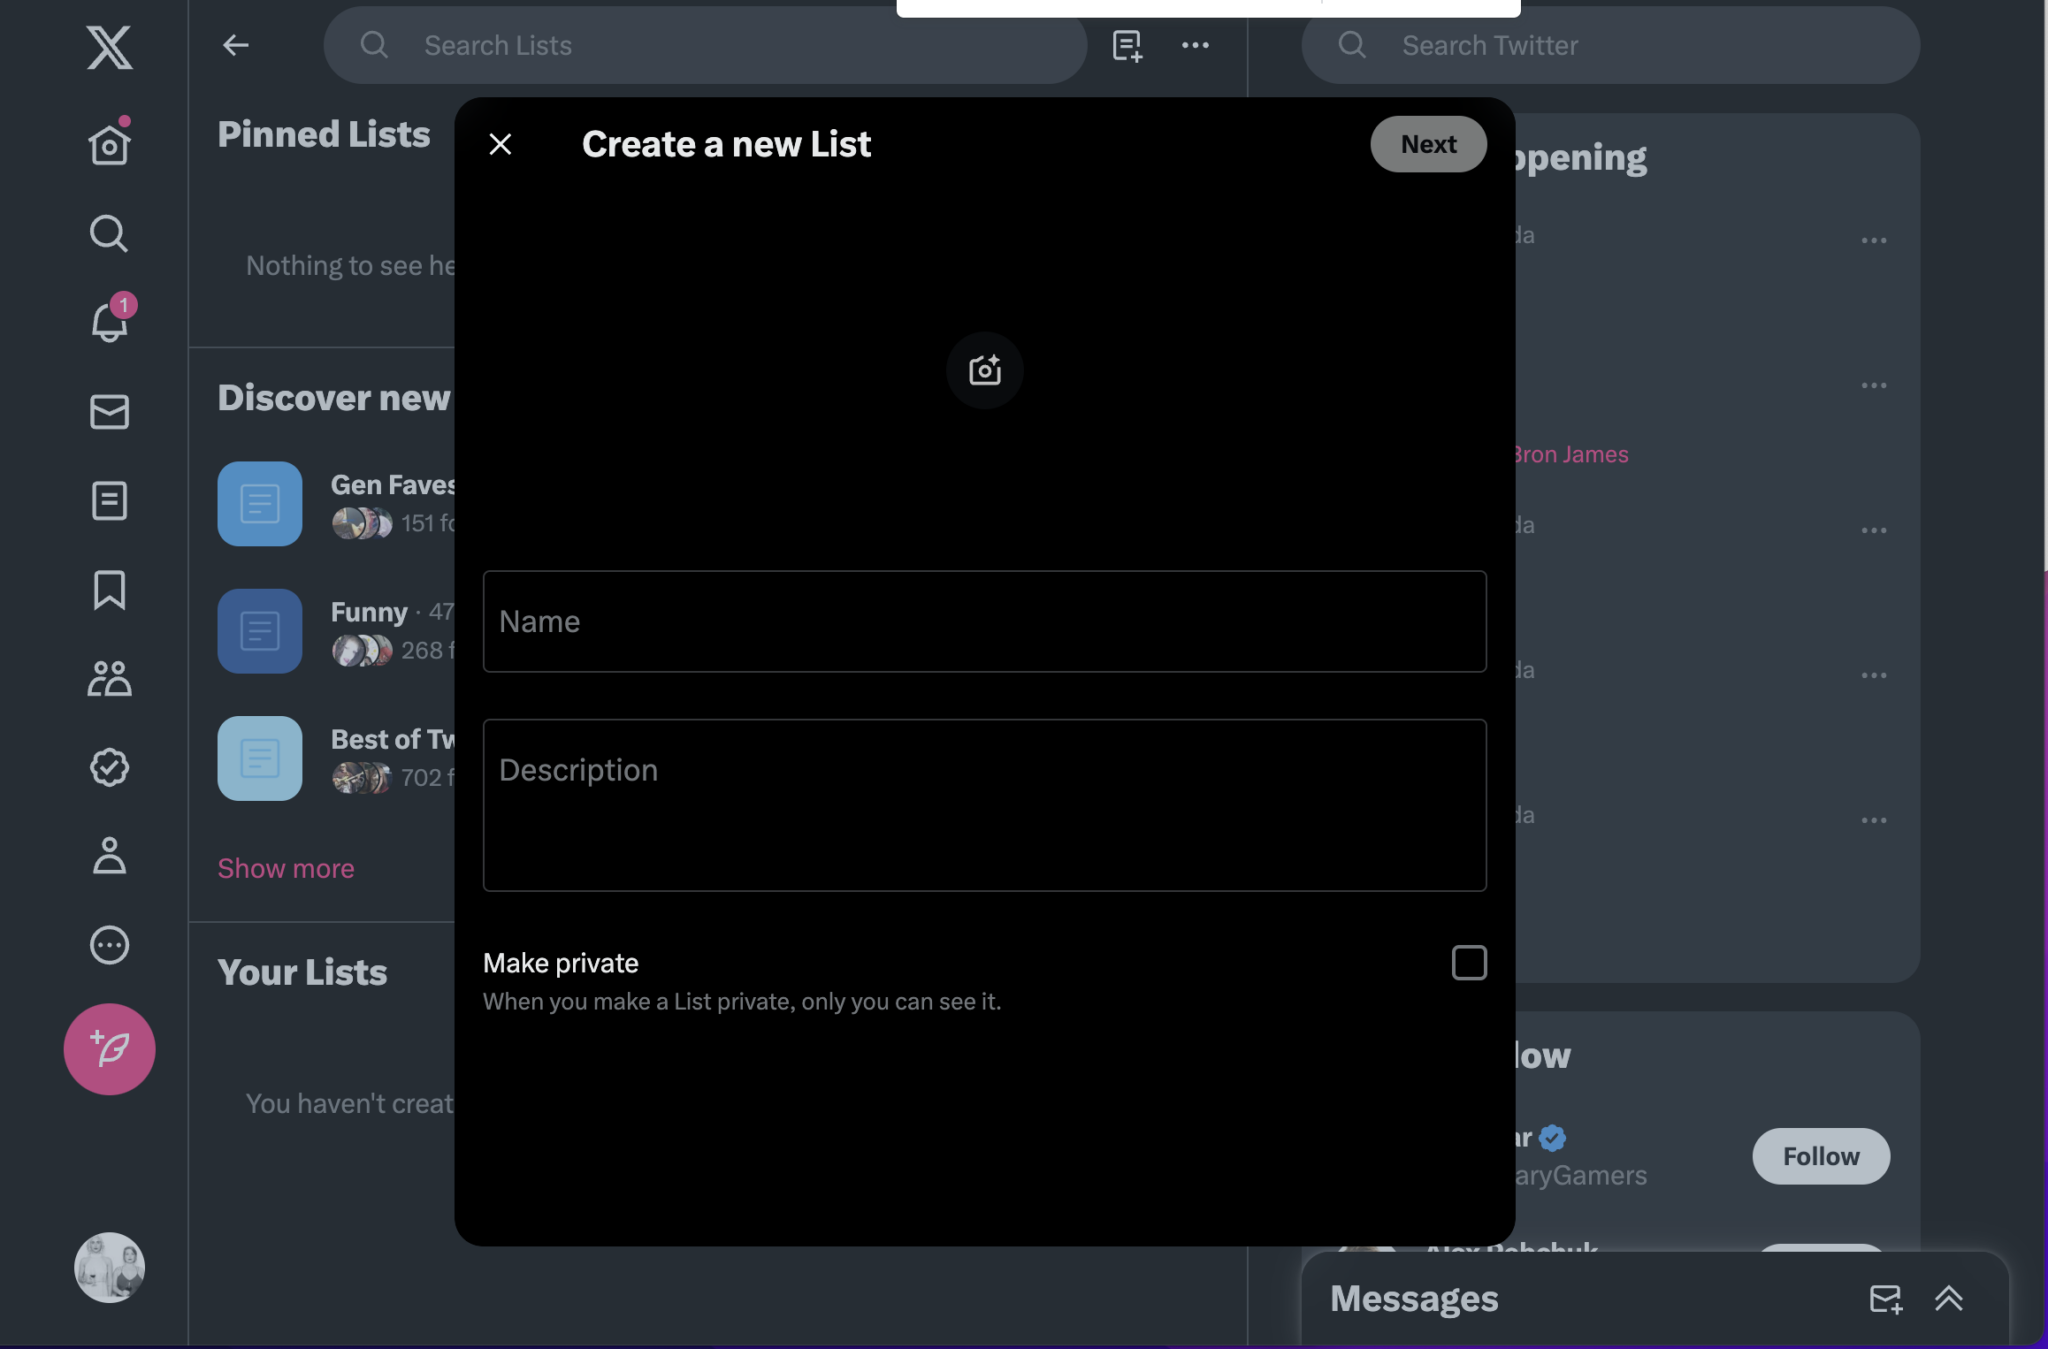Click inside the Name field
The height and width of the screenshot is (1349, 2048).
click(x=983, y=621)
